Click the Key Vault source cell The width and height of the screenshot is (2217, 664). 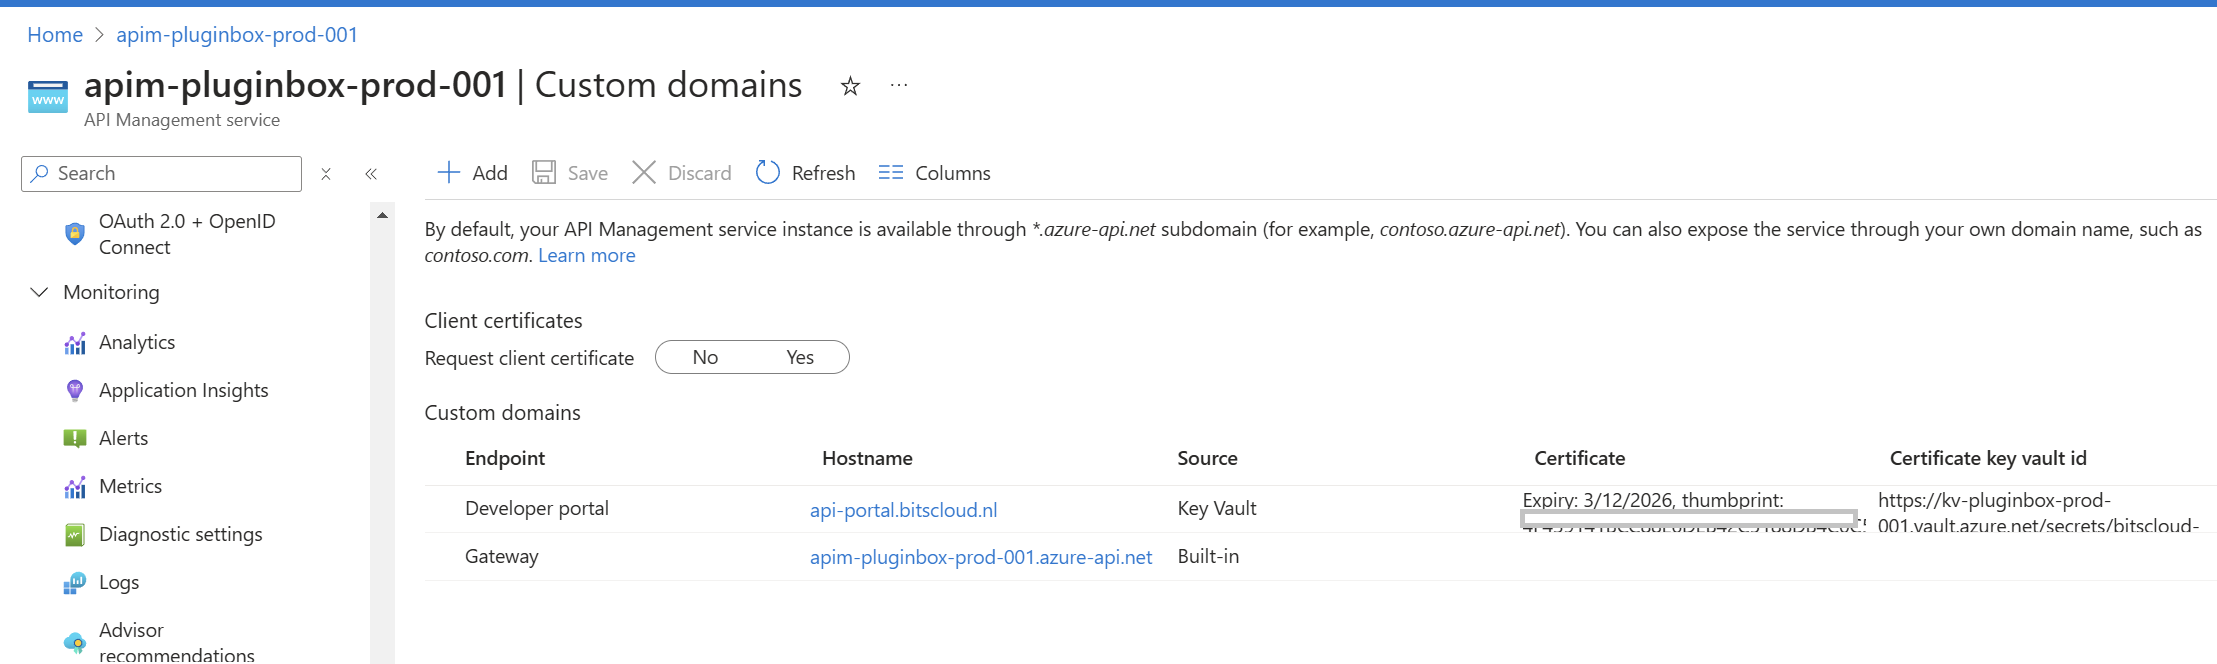point(1217,508)
